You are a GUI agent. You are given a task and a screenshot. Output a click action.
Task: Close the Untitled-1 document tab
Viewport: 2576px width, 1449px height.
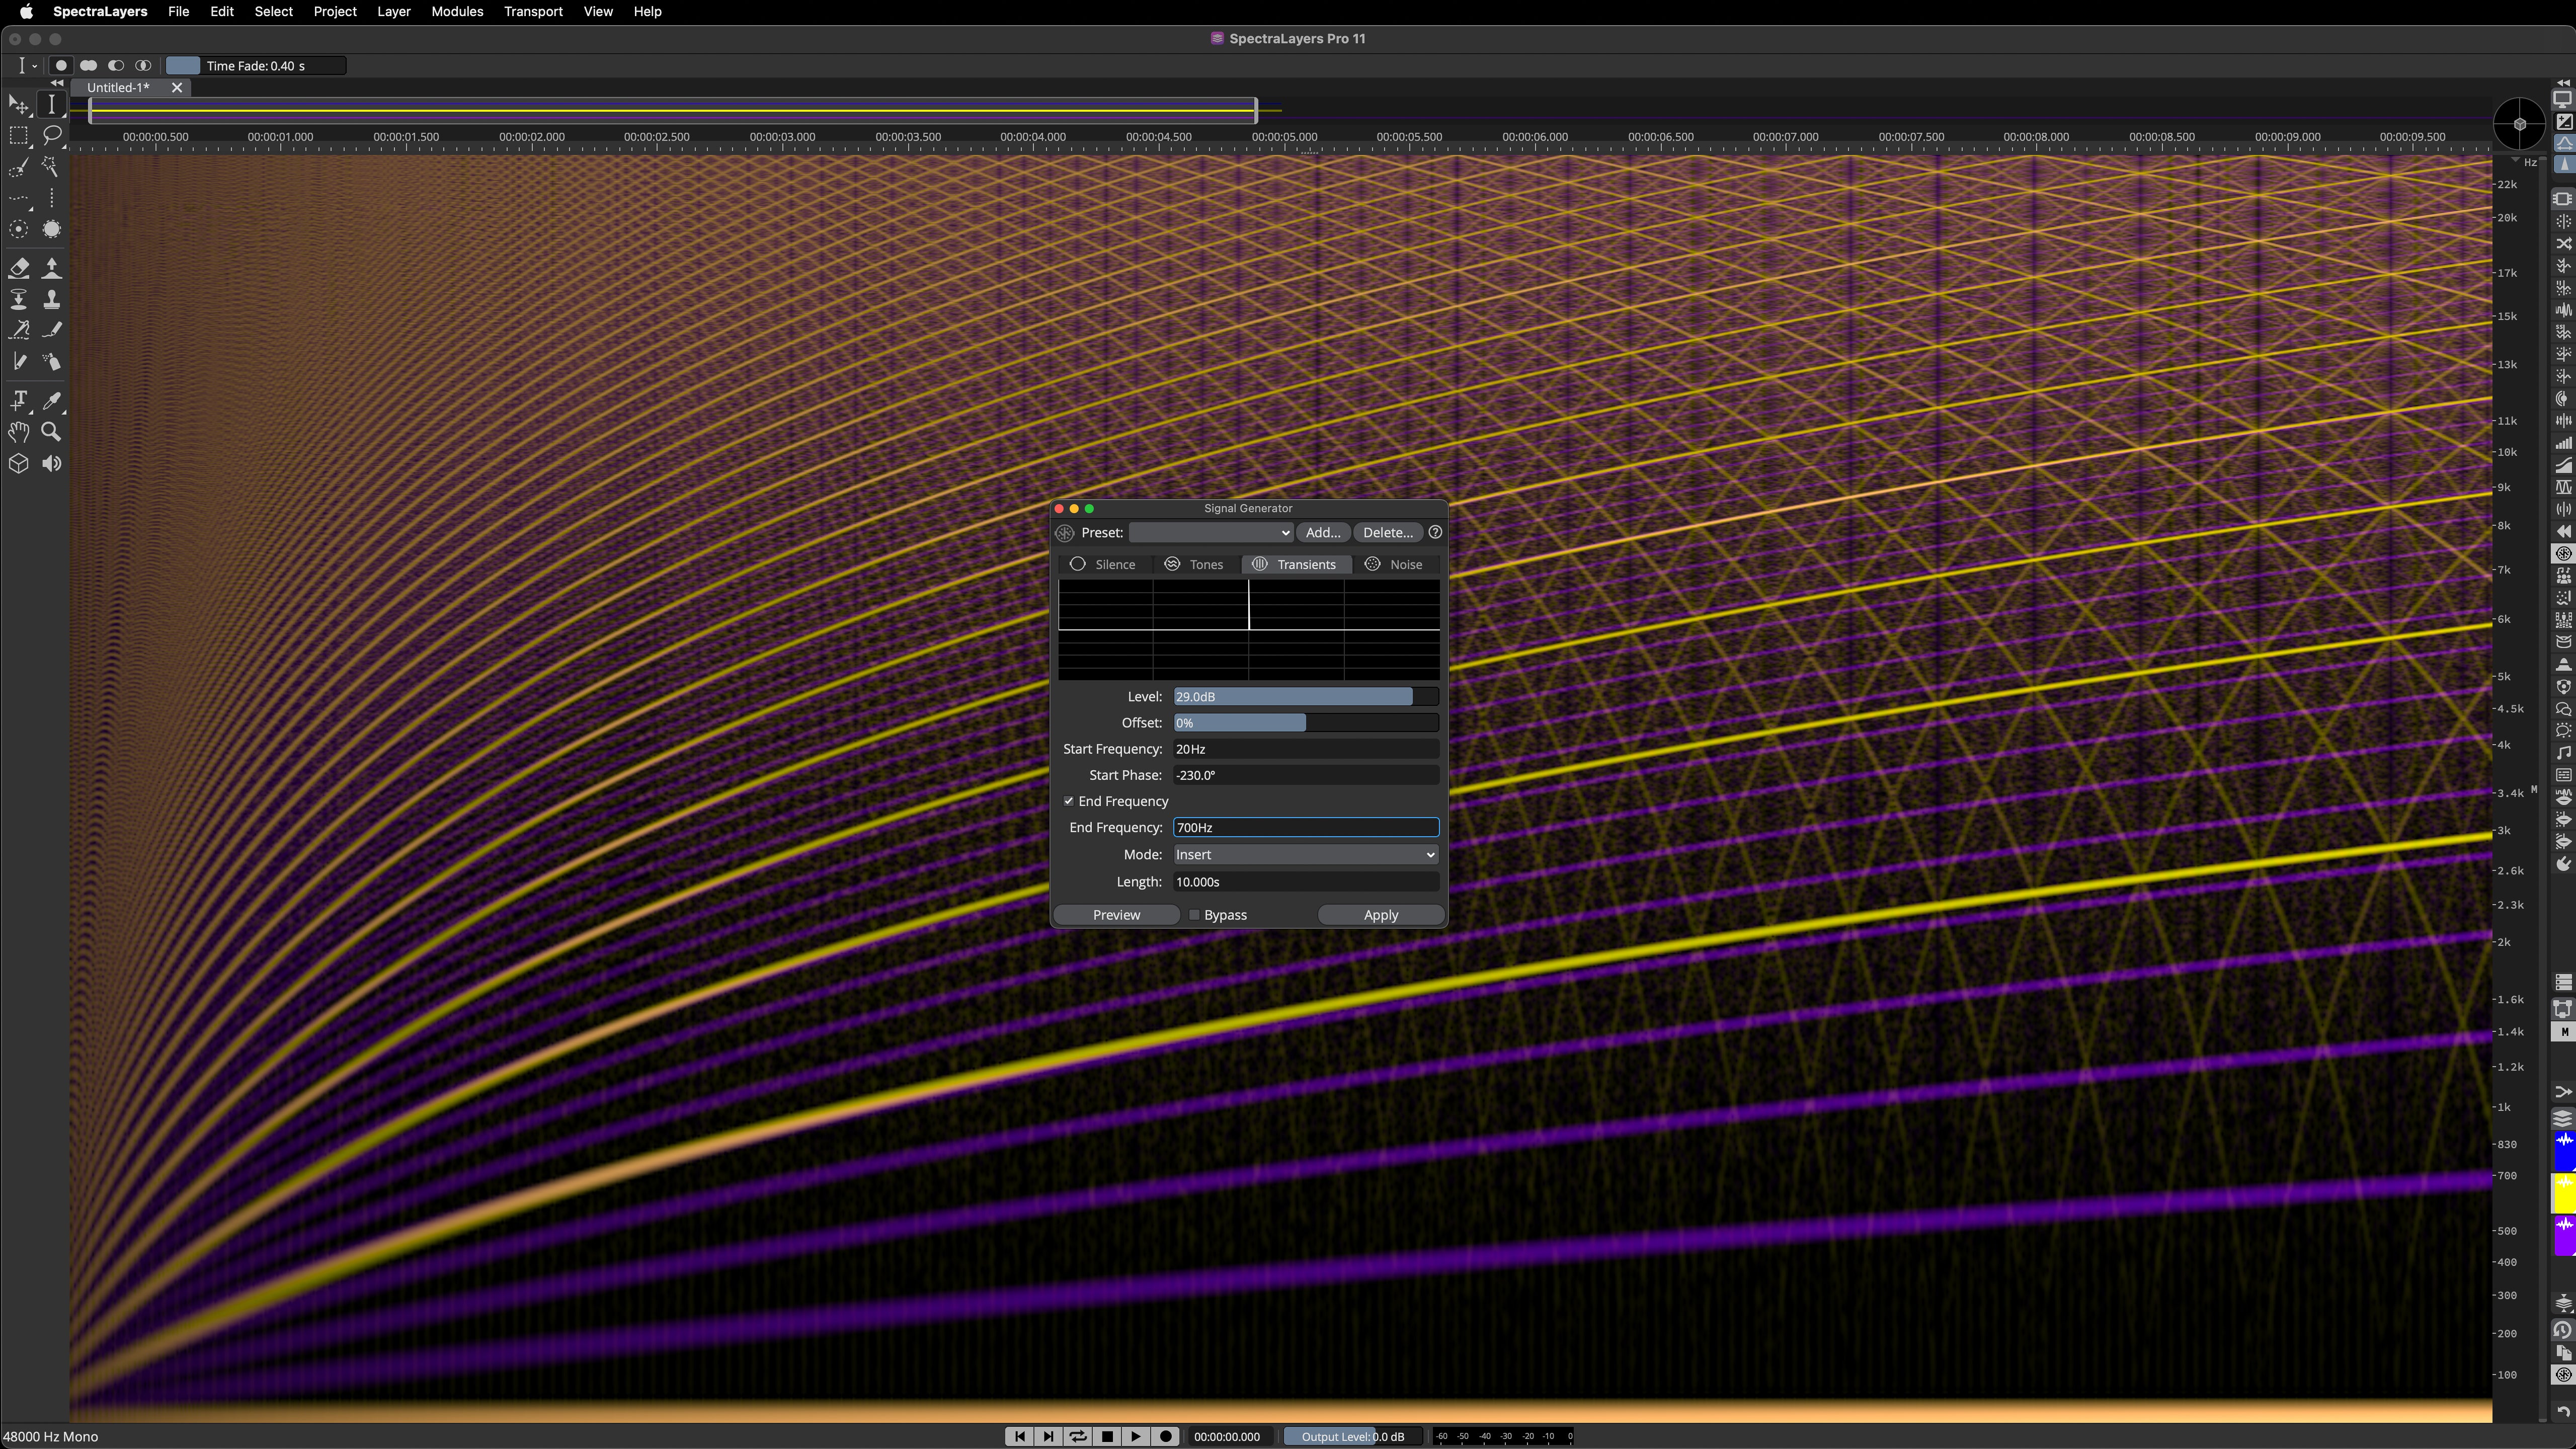click(x=177, y=88)
